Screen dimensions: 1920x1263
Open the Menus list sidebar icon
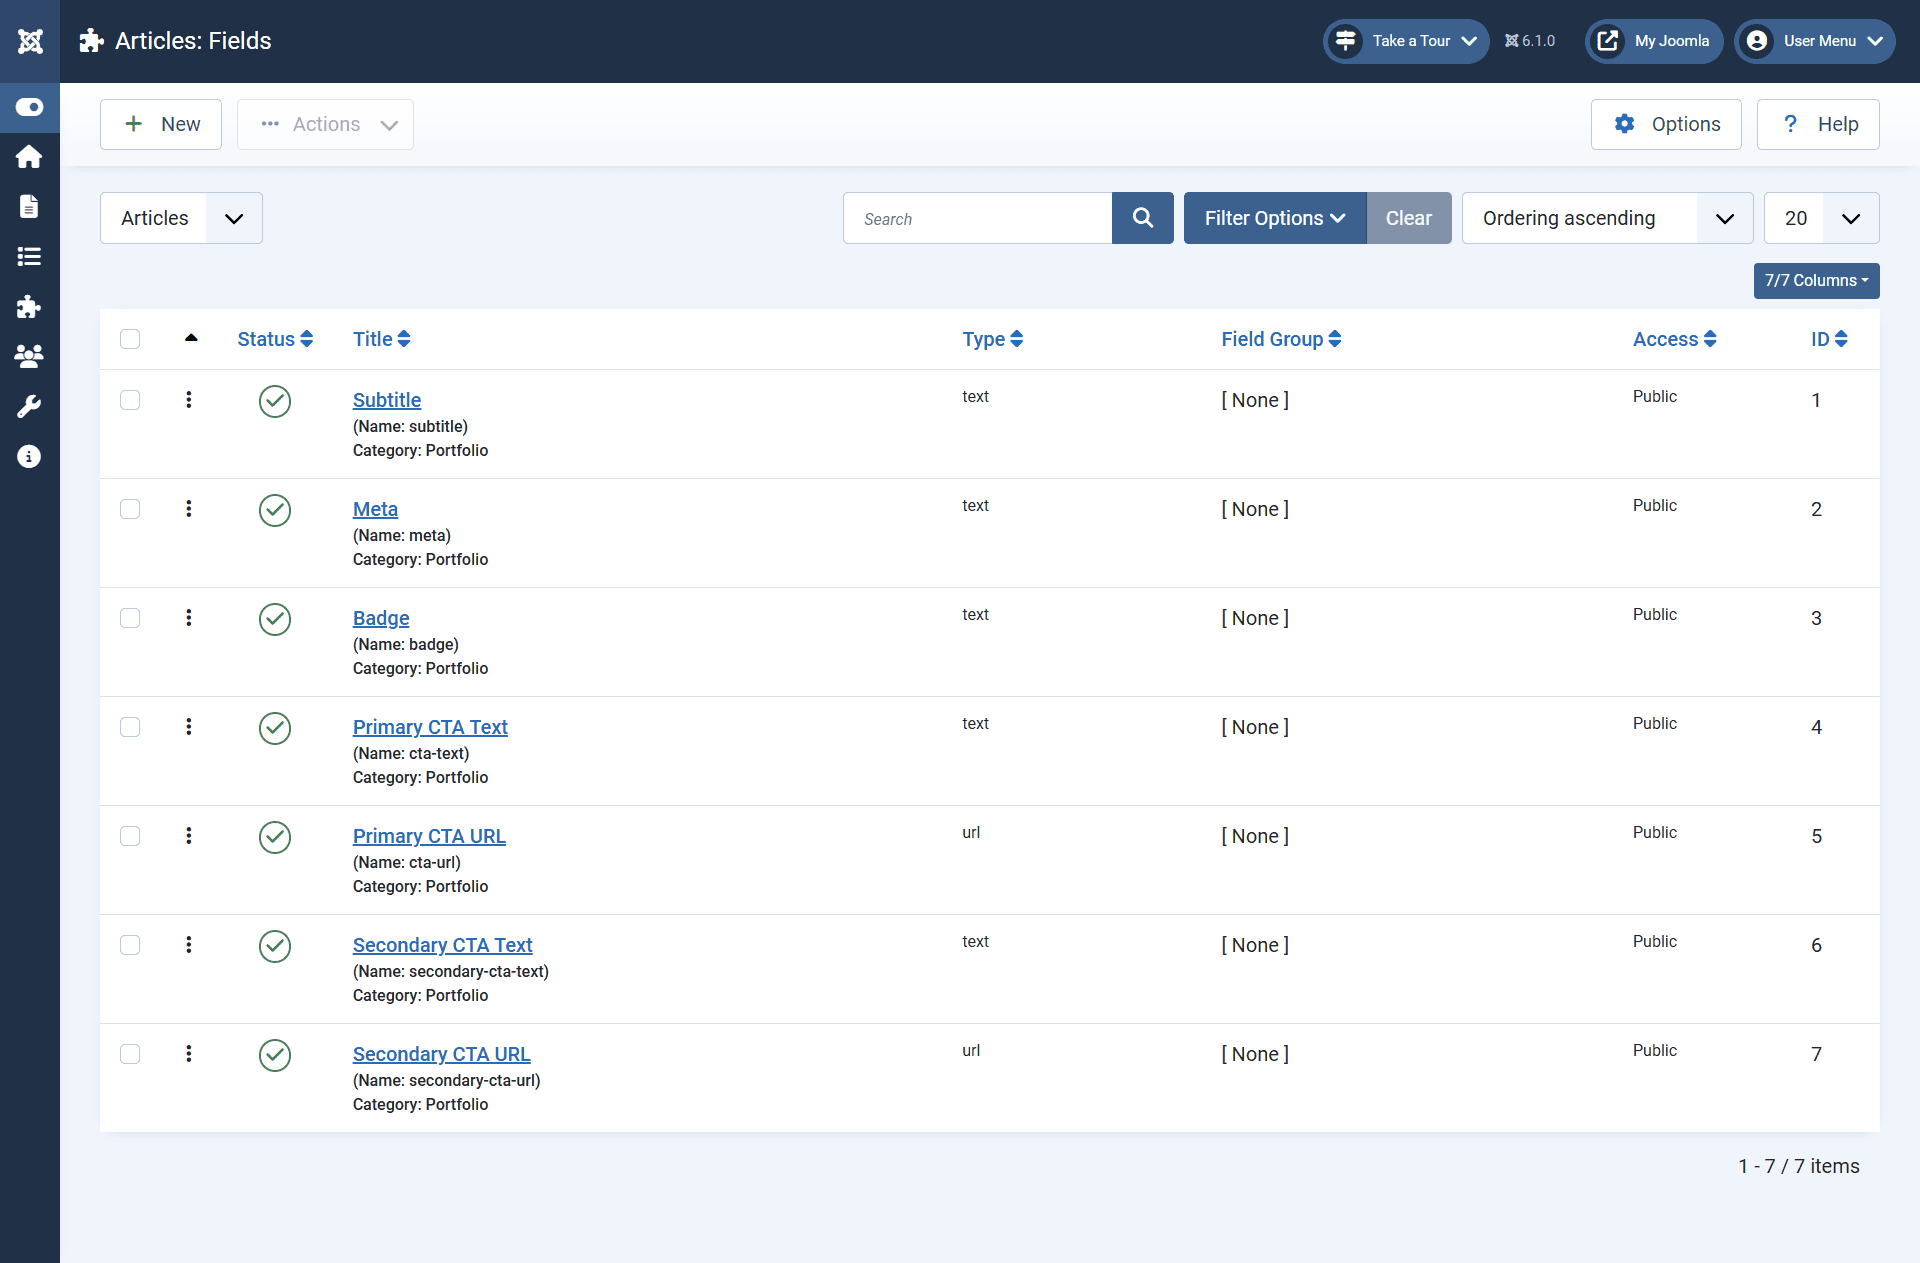[29, 257]
